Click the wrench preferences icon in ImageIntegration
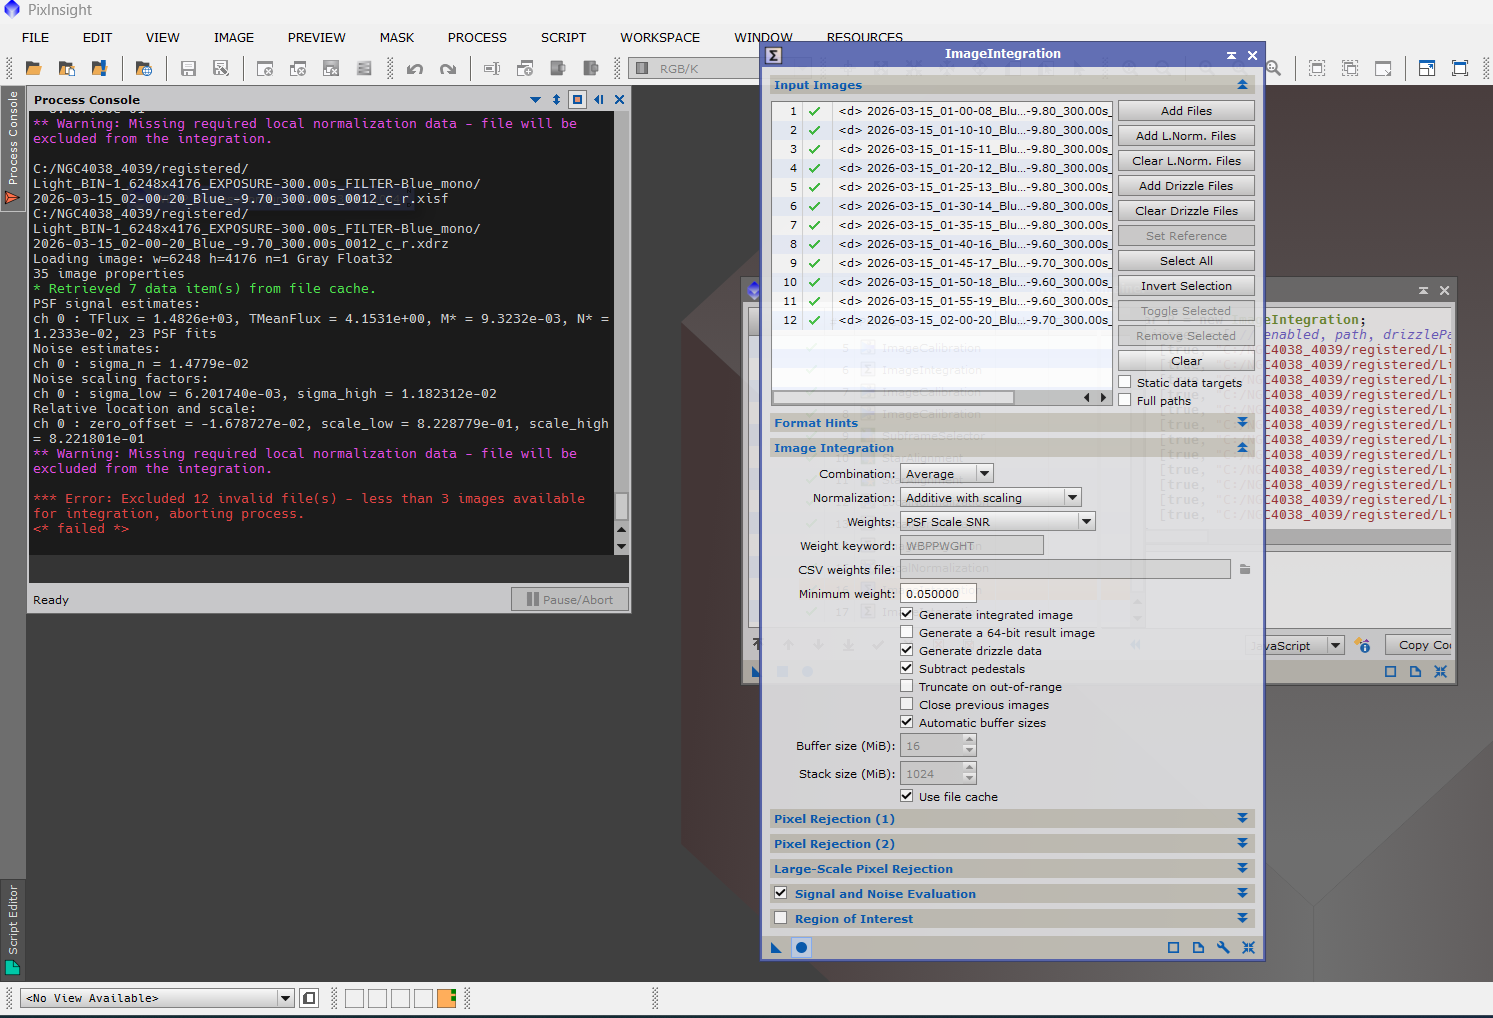This screenshot has height=1018, width=1493. [1223, 948]
